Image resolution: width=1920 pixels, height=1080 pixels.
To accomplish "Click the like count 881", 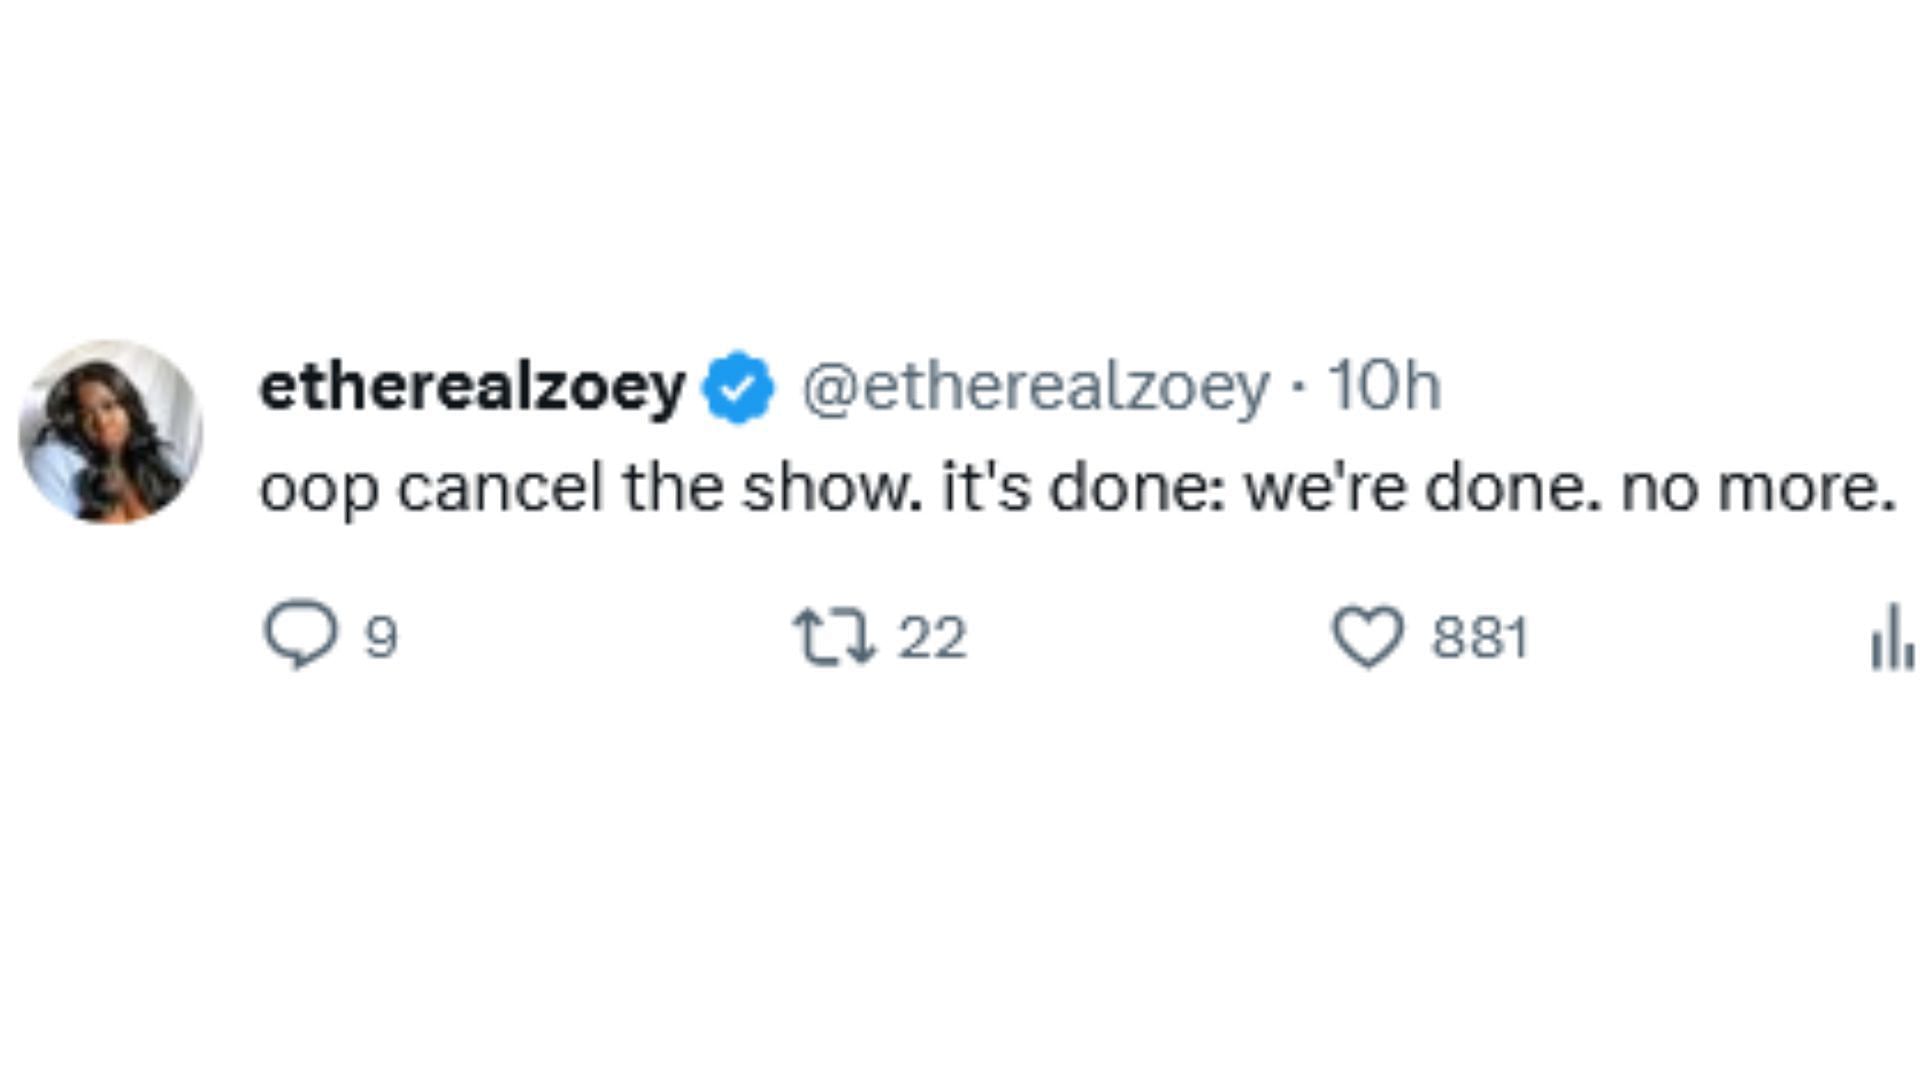I will click(1480, 637).
